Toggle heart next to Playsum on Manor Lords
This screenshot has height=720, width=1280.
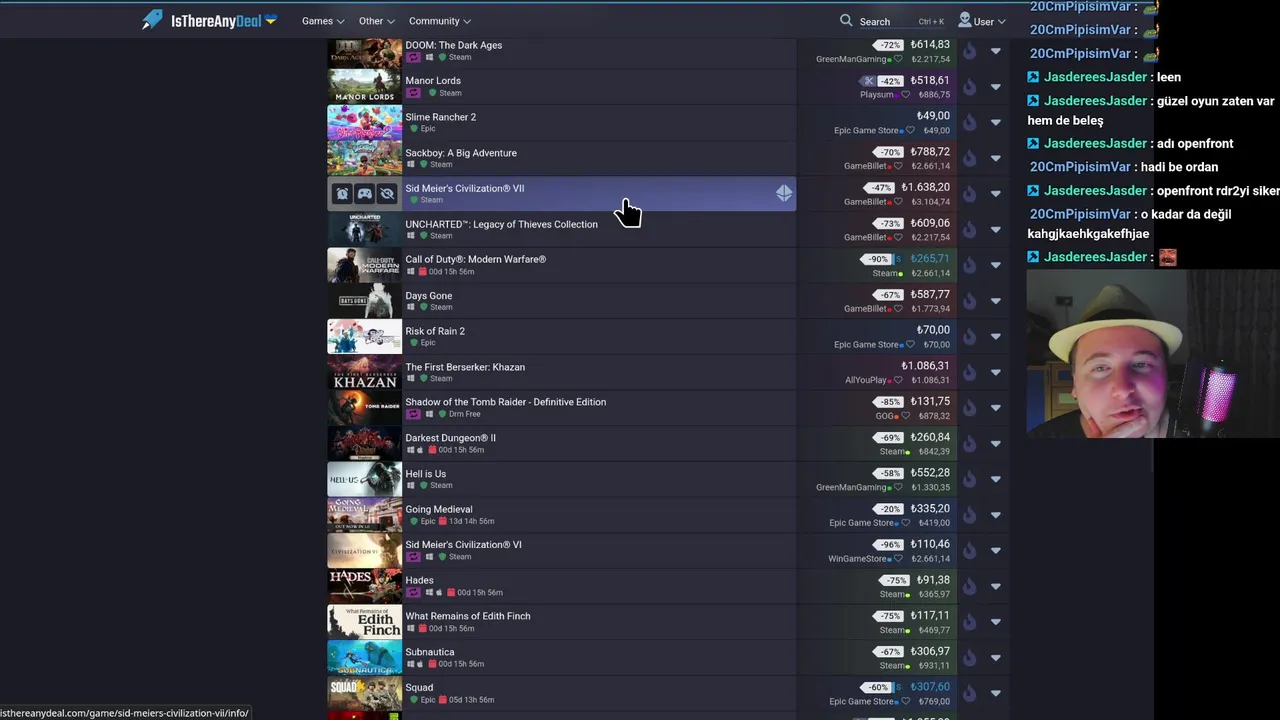[x=906, y=95]
